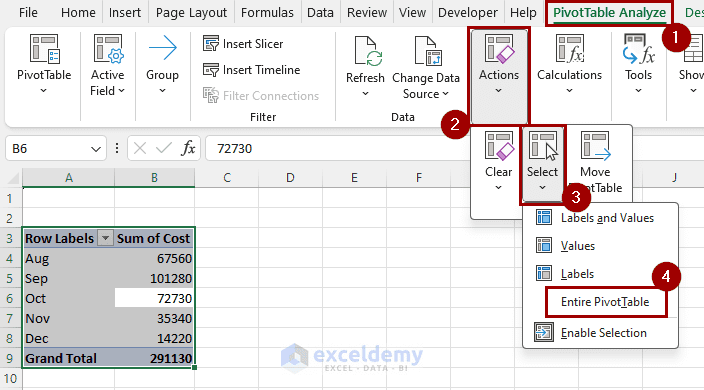The height and width of the screenshot is (390, 704).
Task: Click the Filter Connections icon
Action: [211, 95]
